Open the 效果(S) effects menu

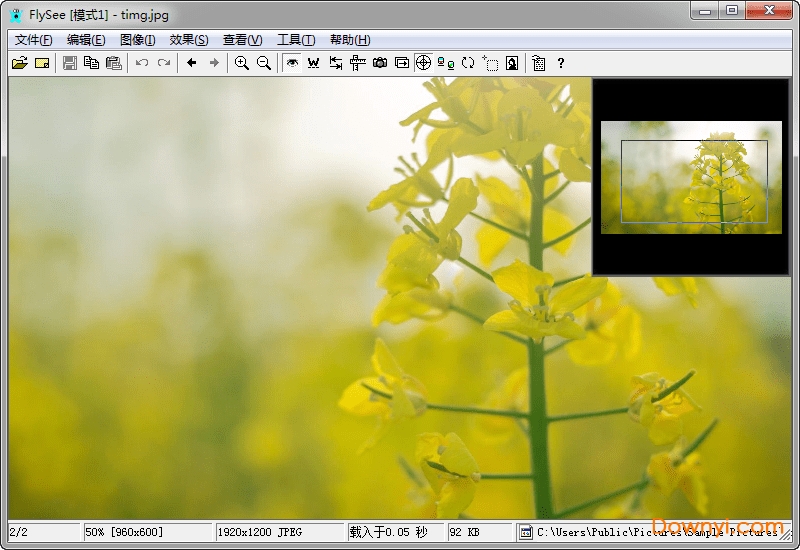pyautogui.click(x=189, y=40)
